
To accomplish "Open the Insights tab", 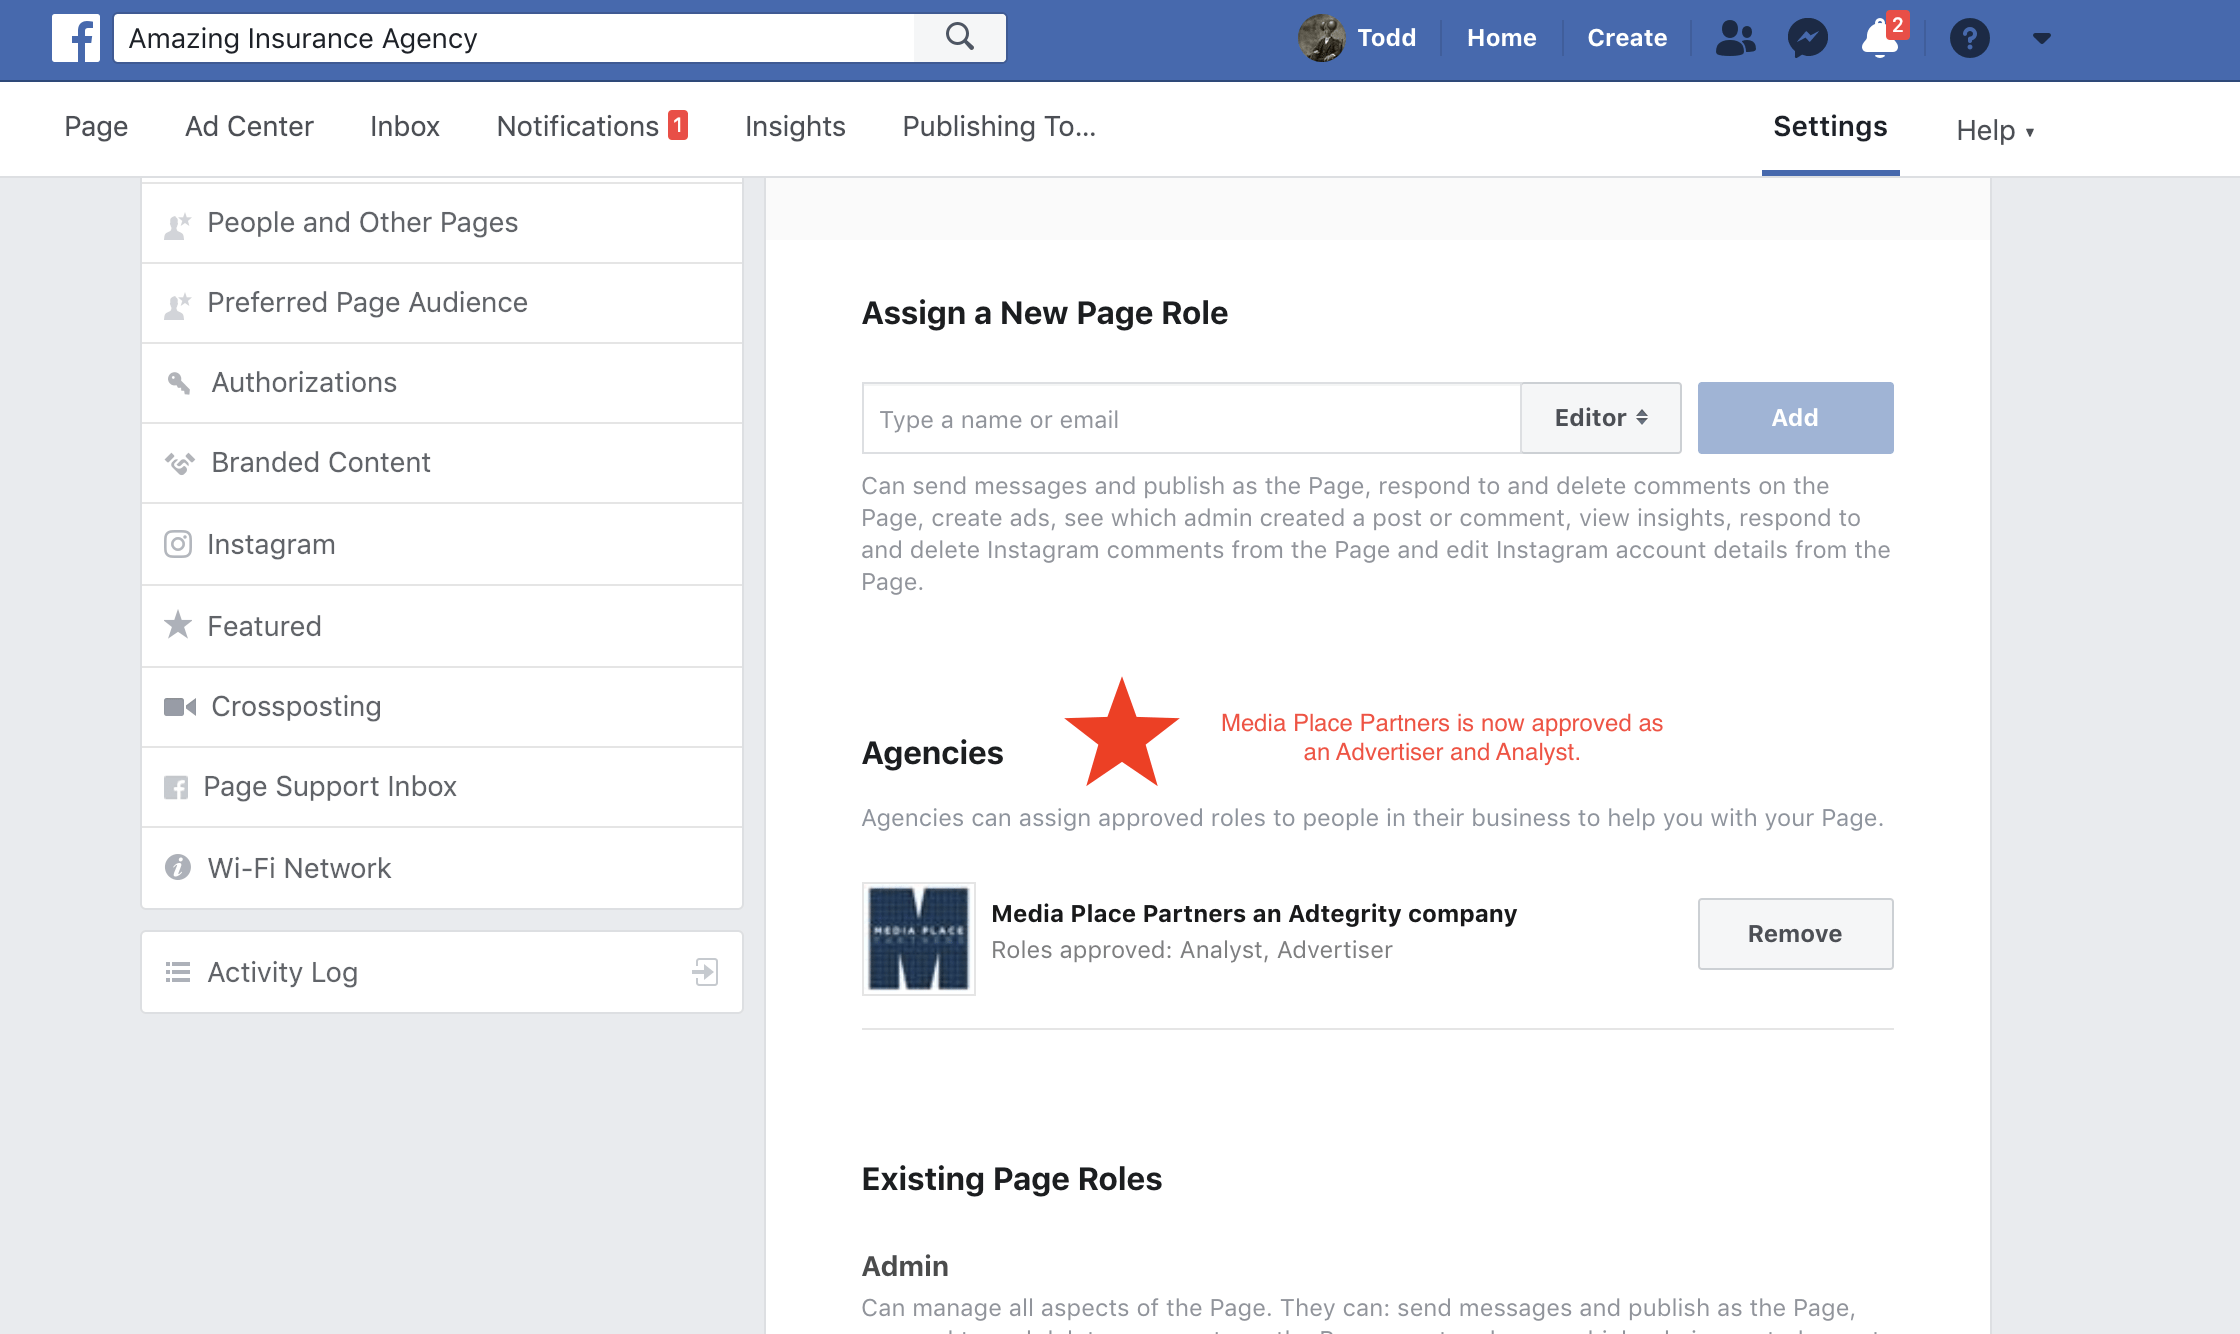I will [x=795, y=127].
